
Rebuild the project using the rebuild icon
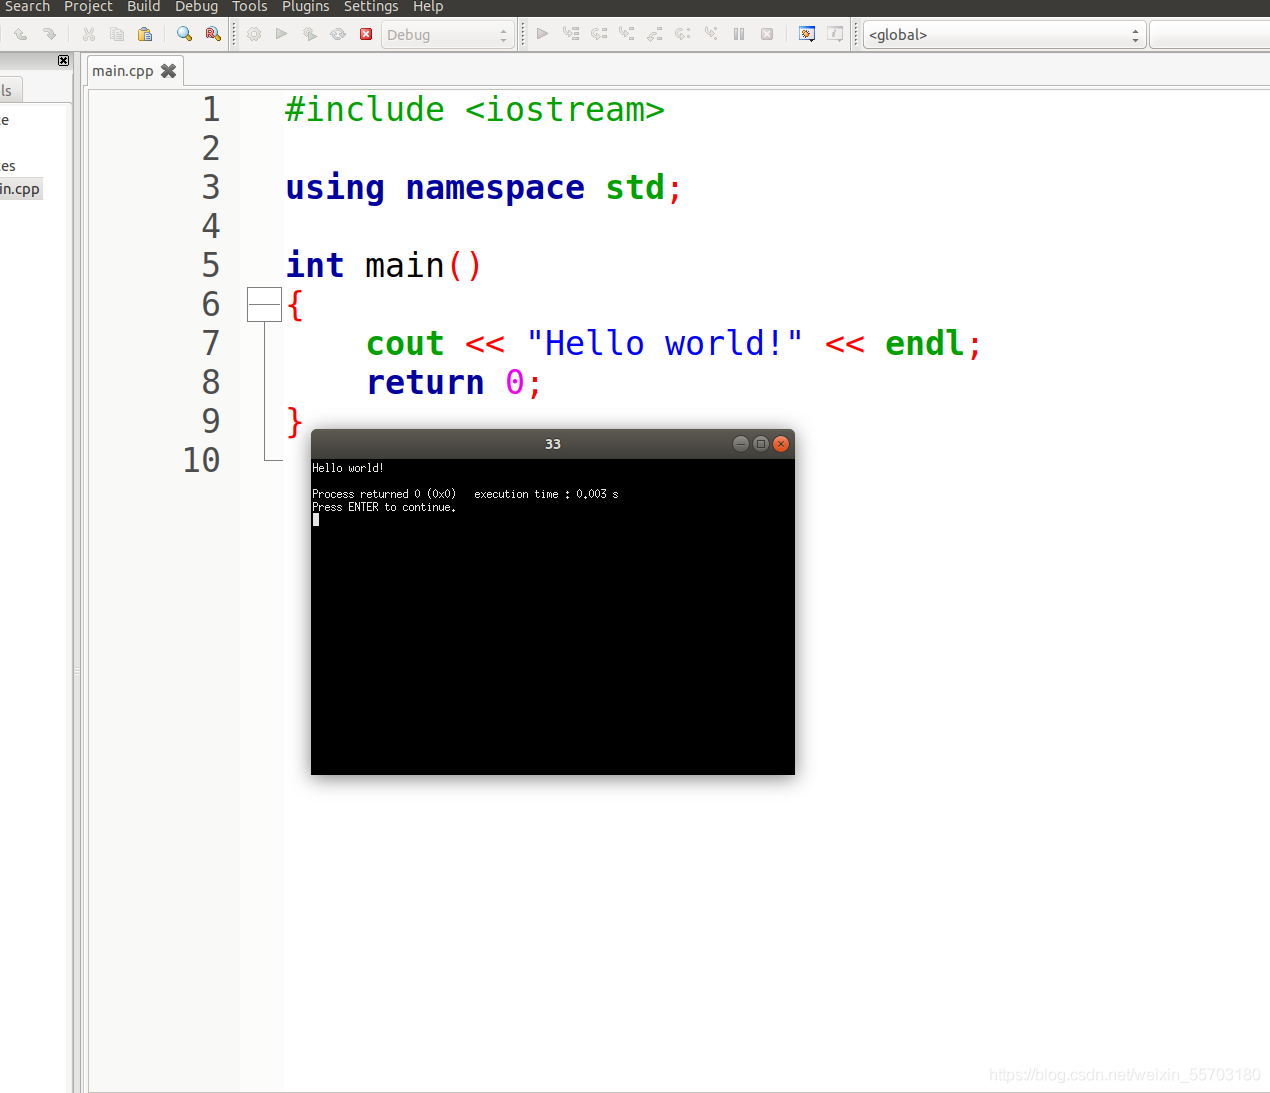[x=336, y=33]
